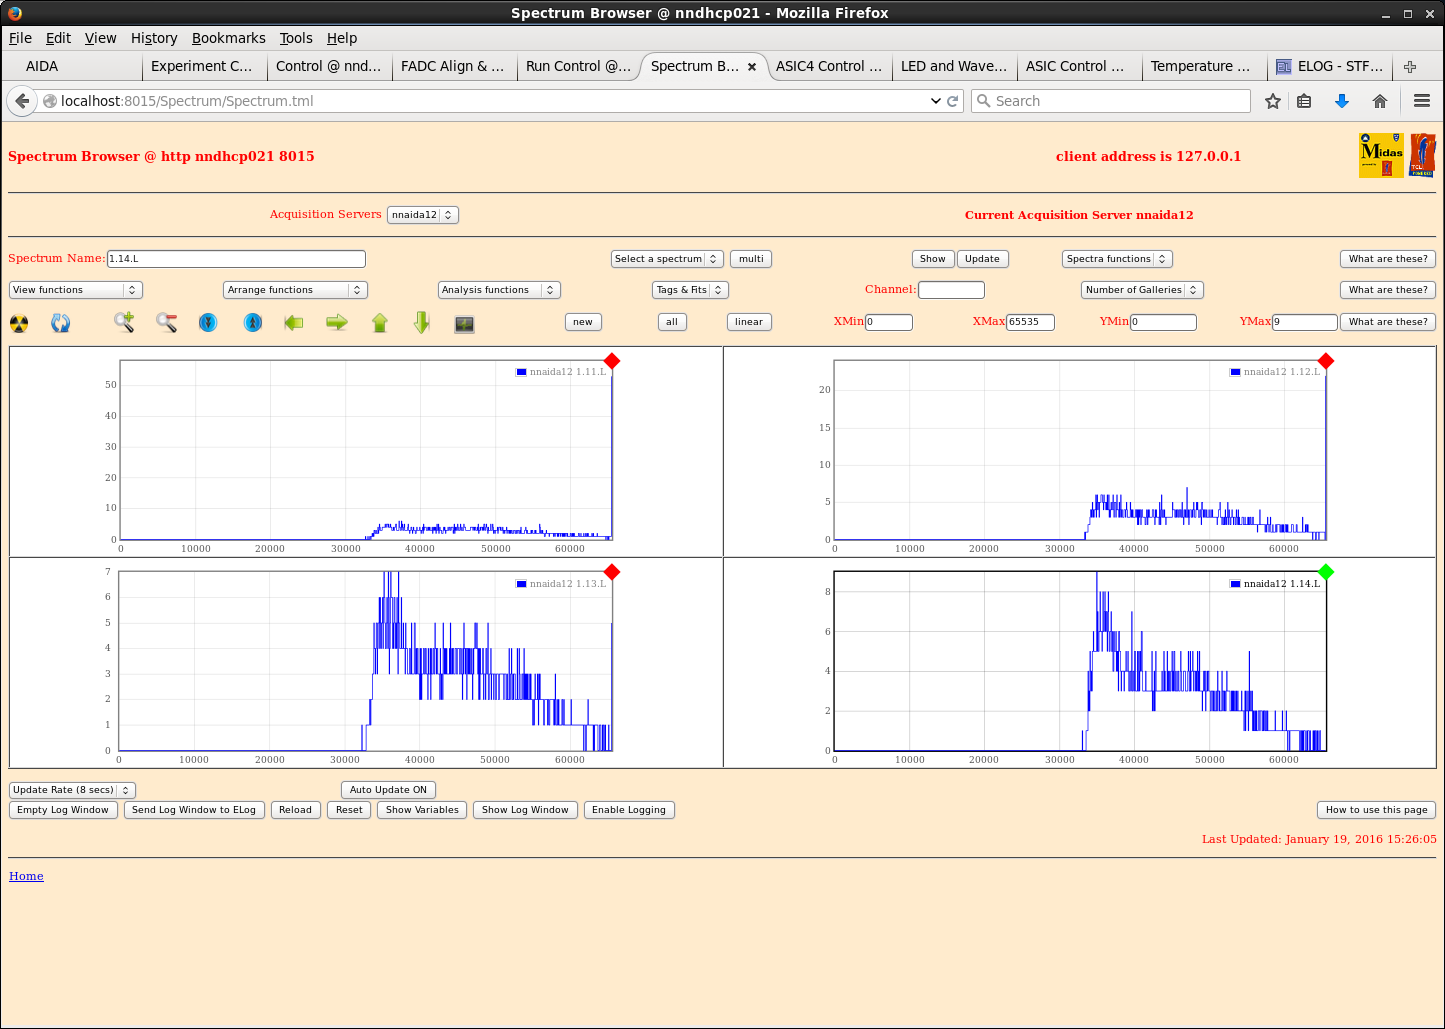Click How to use this page
The height and width of the screenshot is (1029, 1445).
click(x=1377, y=810)
